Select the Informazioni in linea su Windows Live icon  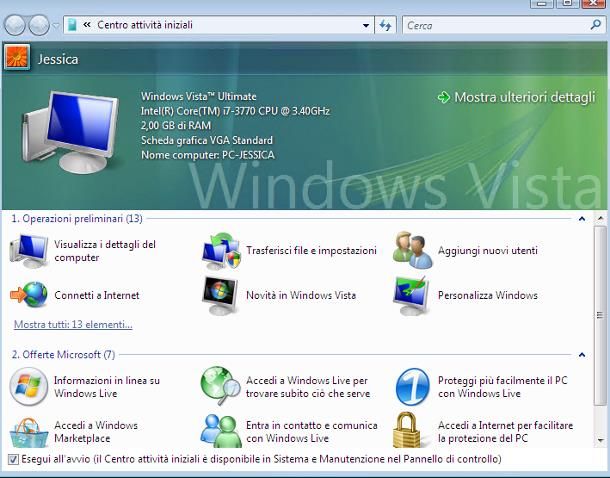point(29,386)
